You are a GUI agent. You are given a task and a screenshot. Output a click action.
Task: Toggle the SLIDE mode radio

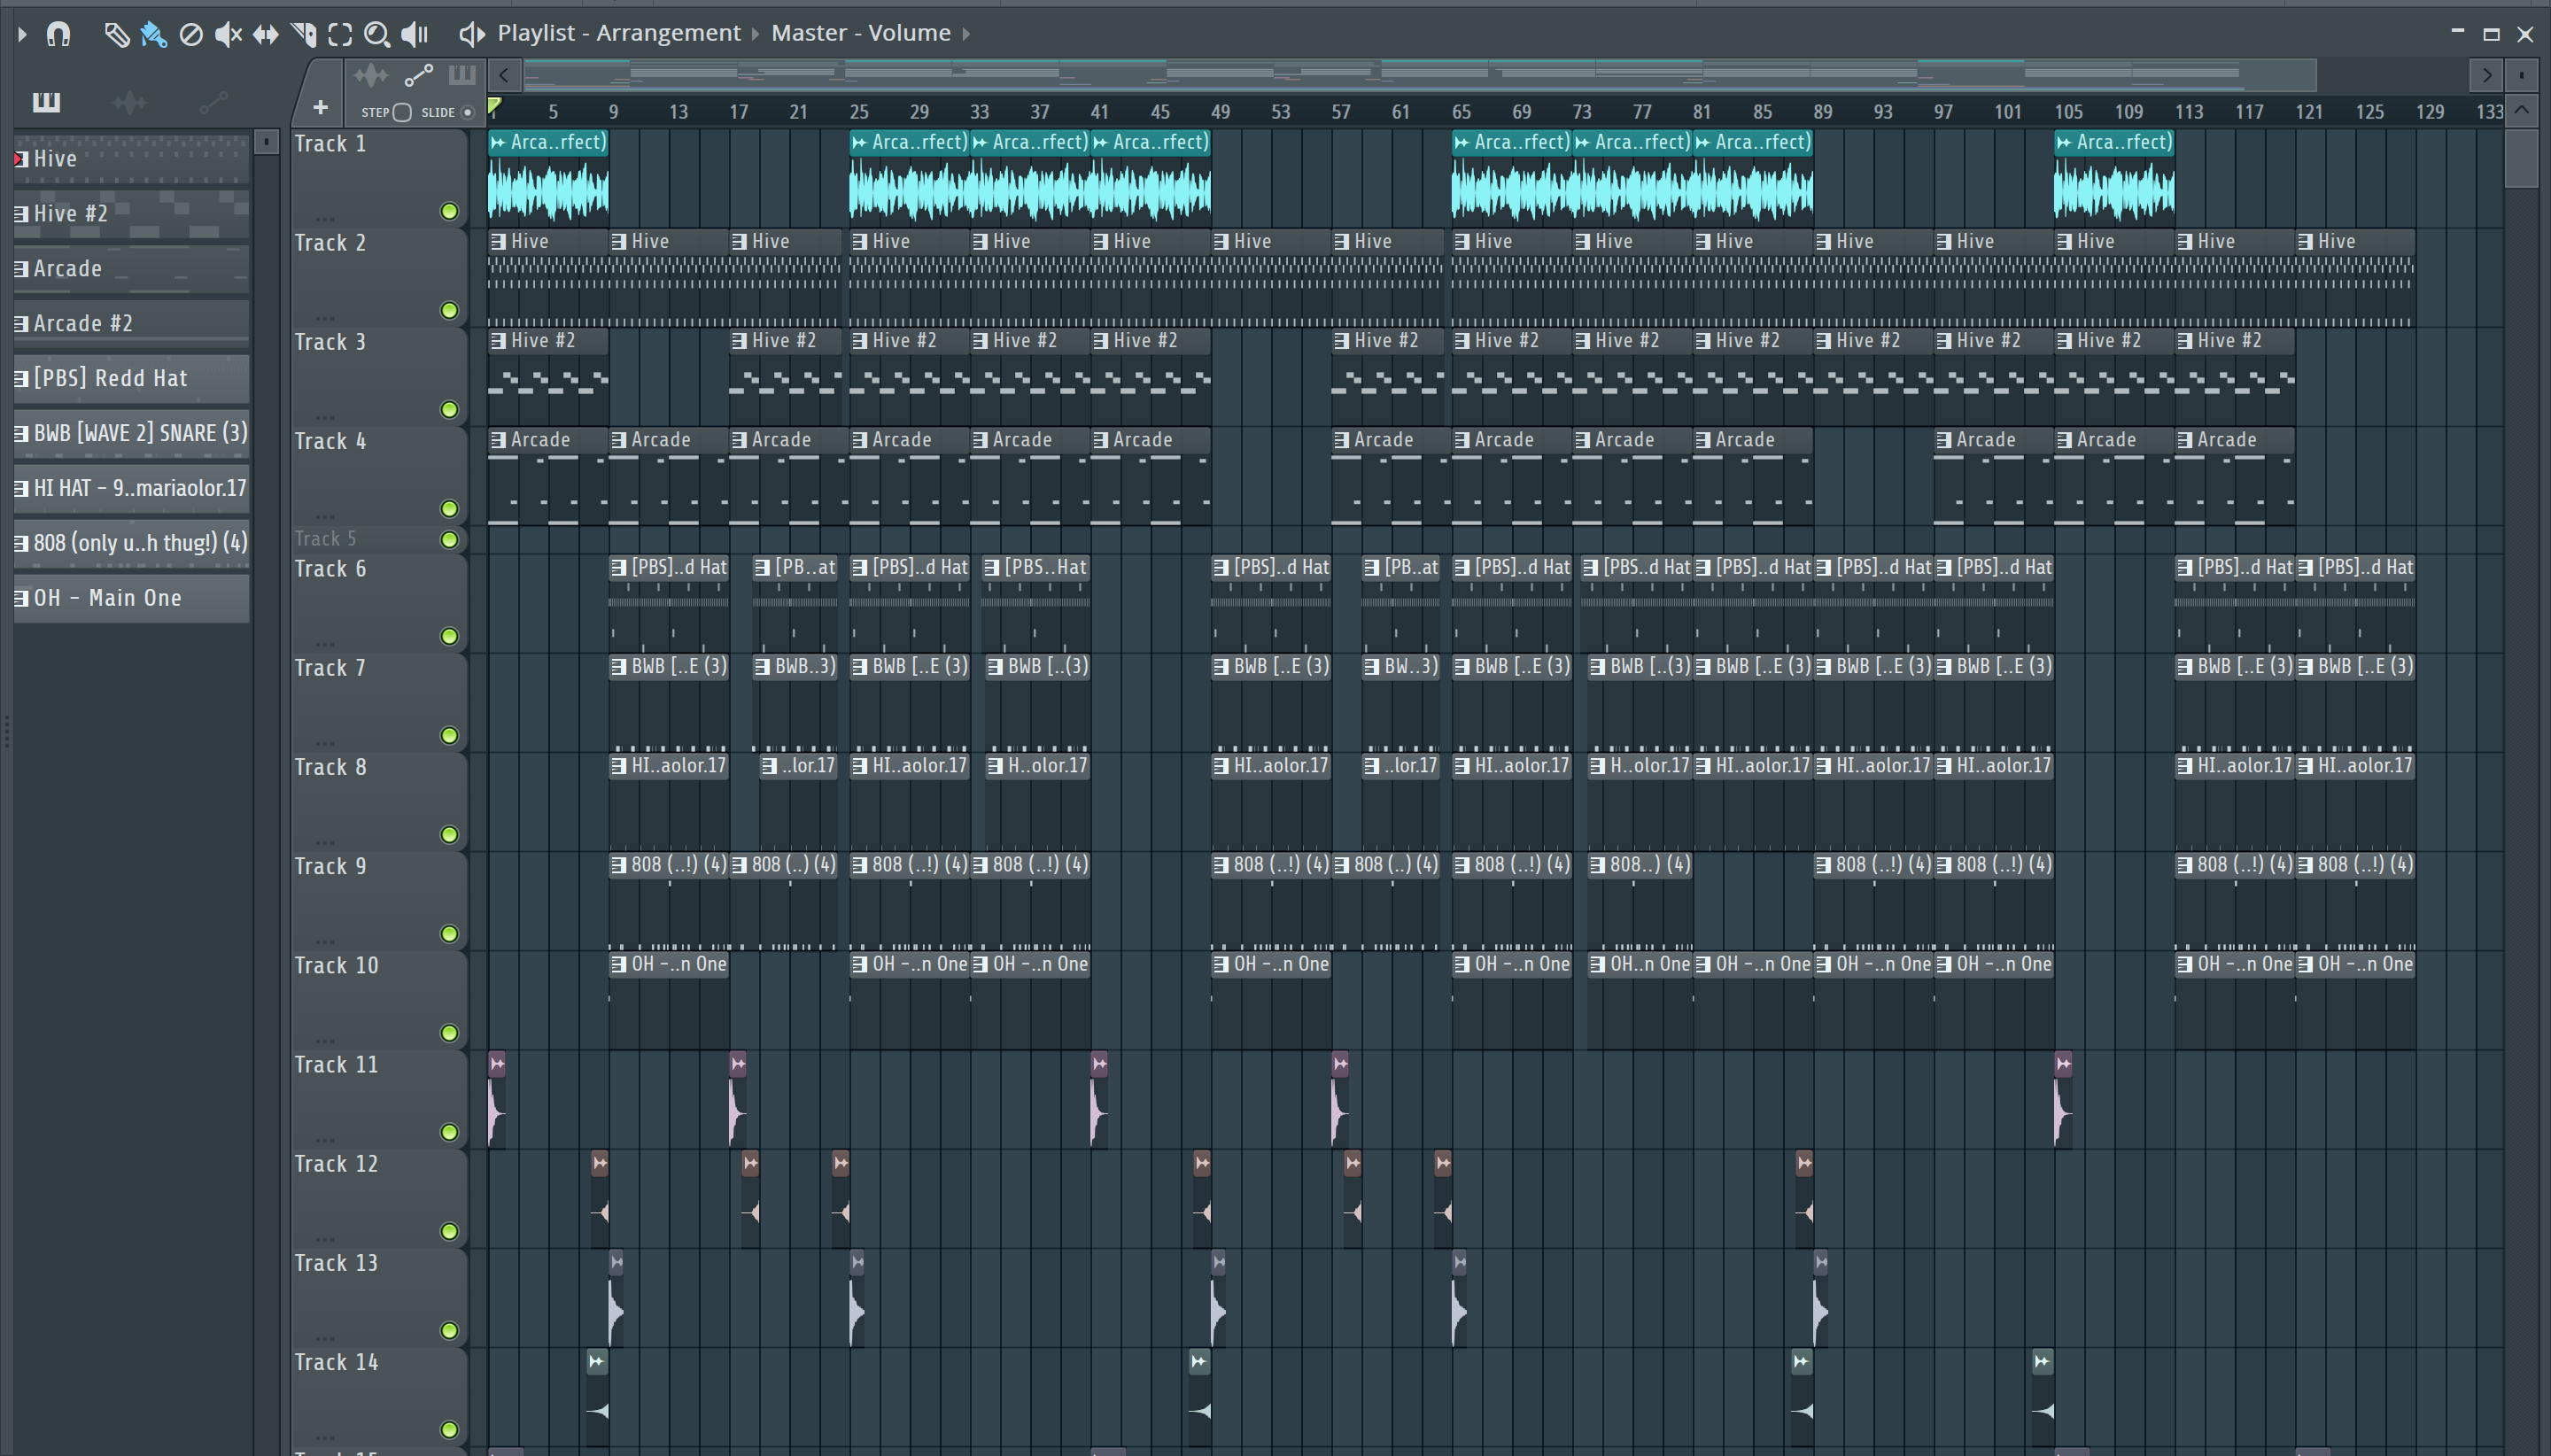point(467,112)
